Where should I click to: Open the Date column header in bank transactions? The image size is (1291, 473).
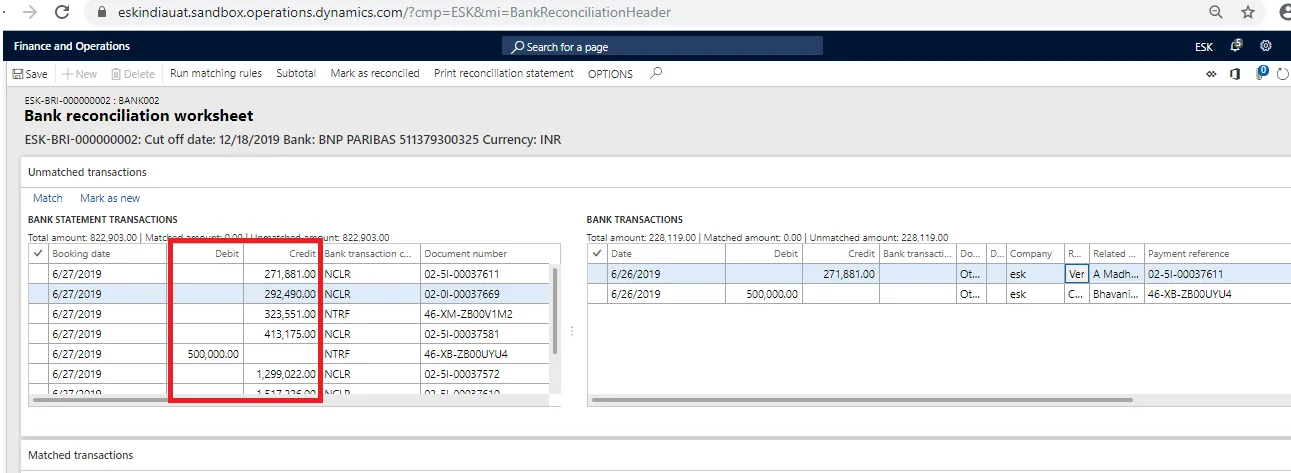tap(666, 254)
